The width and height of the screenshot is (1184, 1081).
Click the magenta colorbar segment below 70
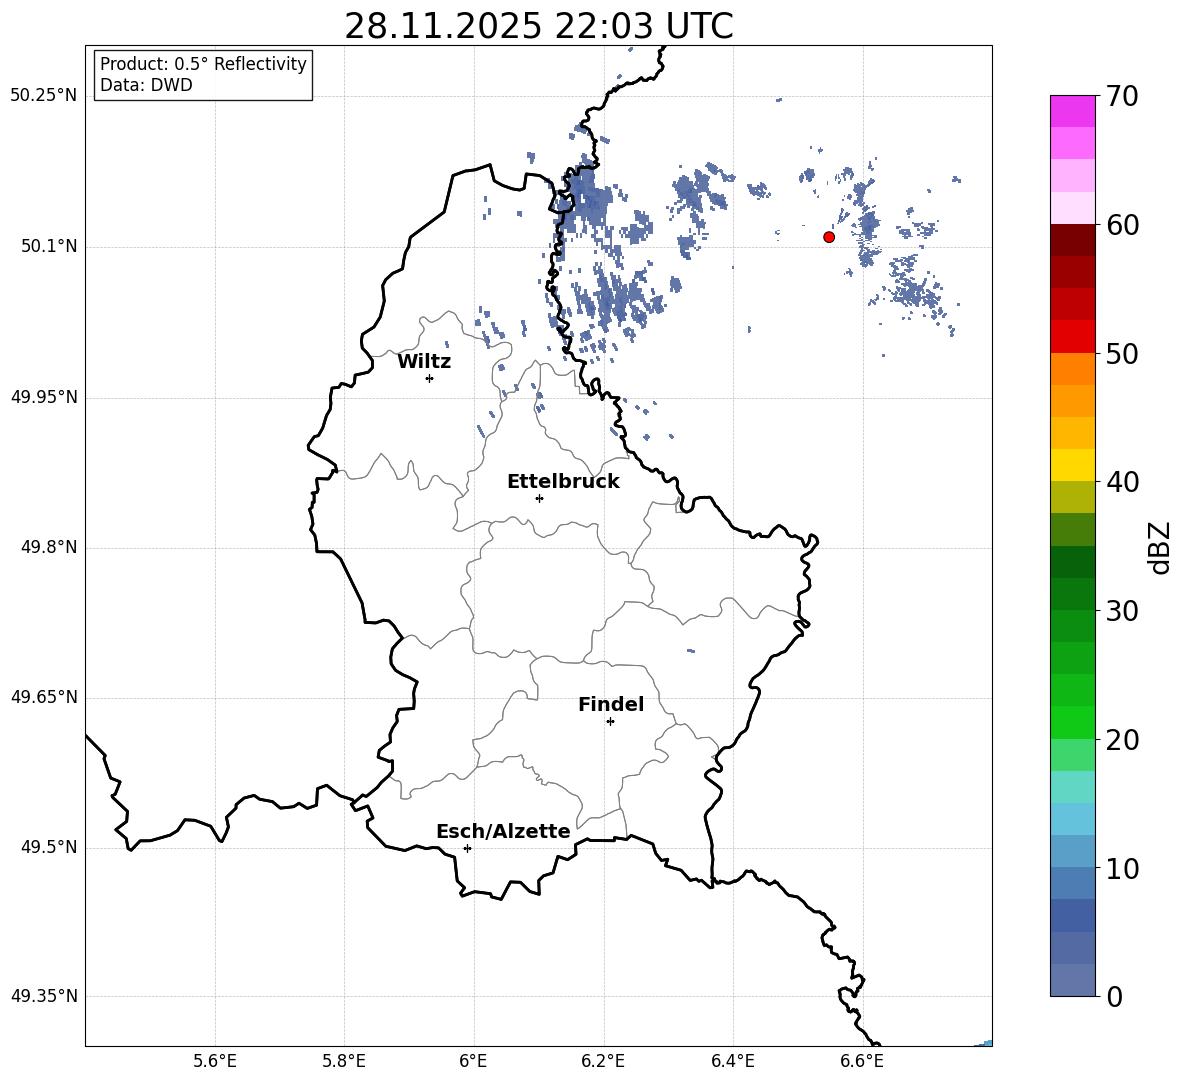point(1072,112)
